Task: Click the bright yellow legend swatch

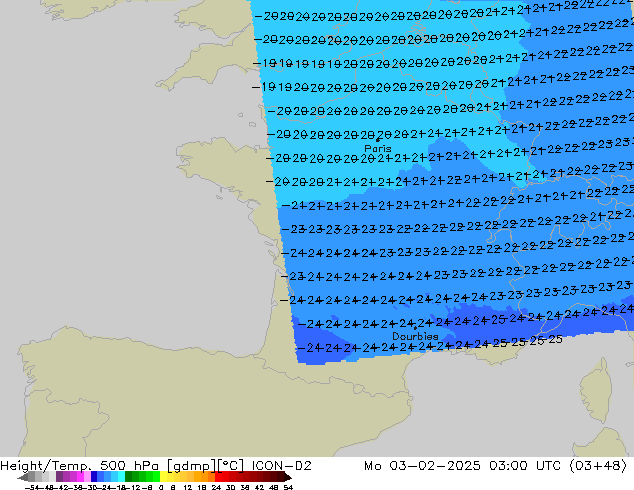Action: pos(163,477)
